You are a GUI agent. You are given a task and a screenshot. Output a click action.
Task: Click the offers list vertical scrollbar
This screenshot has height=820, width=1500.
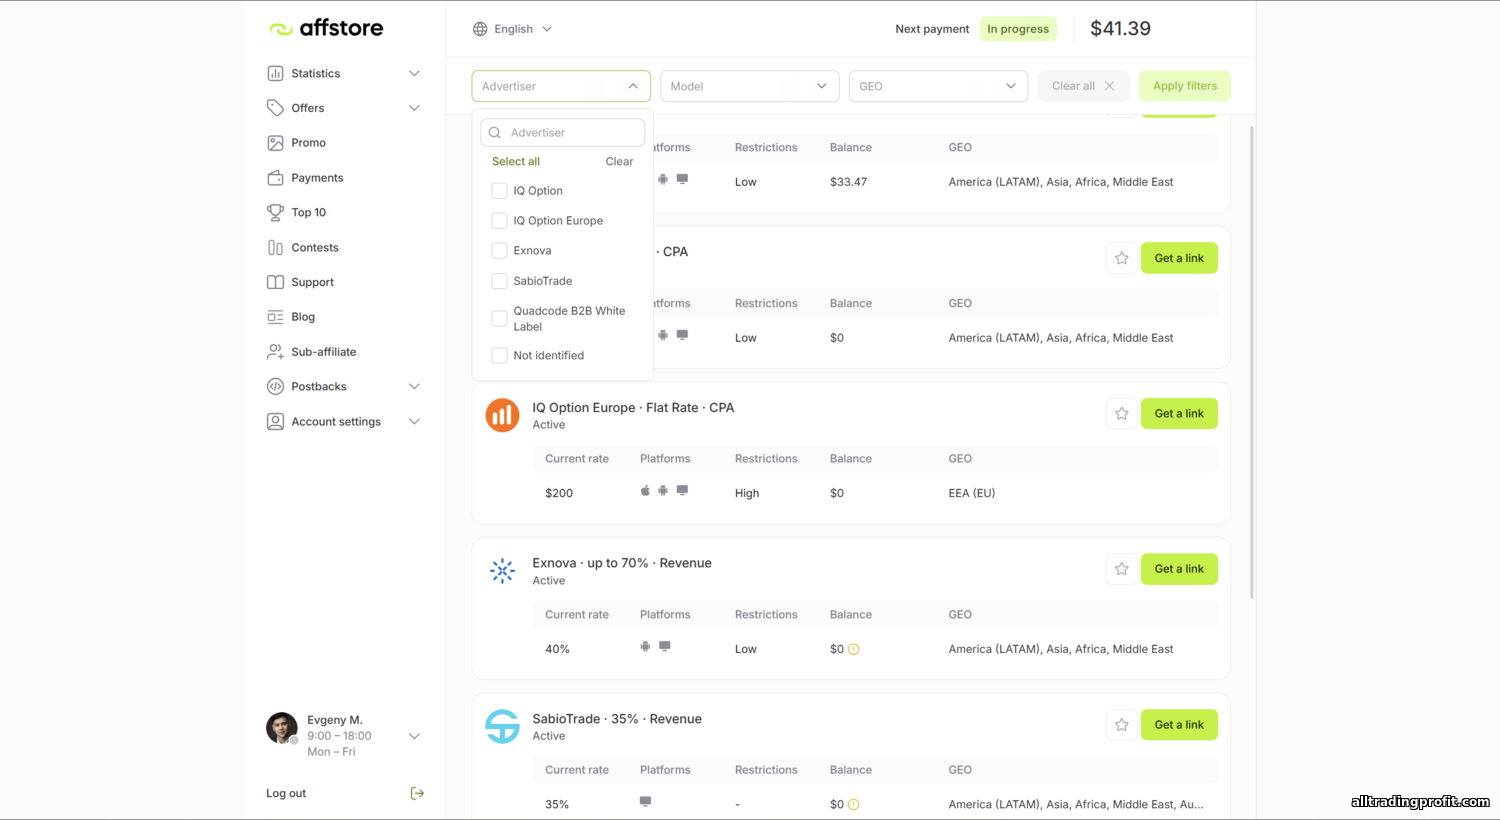(1252, 362)
